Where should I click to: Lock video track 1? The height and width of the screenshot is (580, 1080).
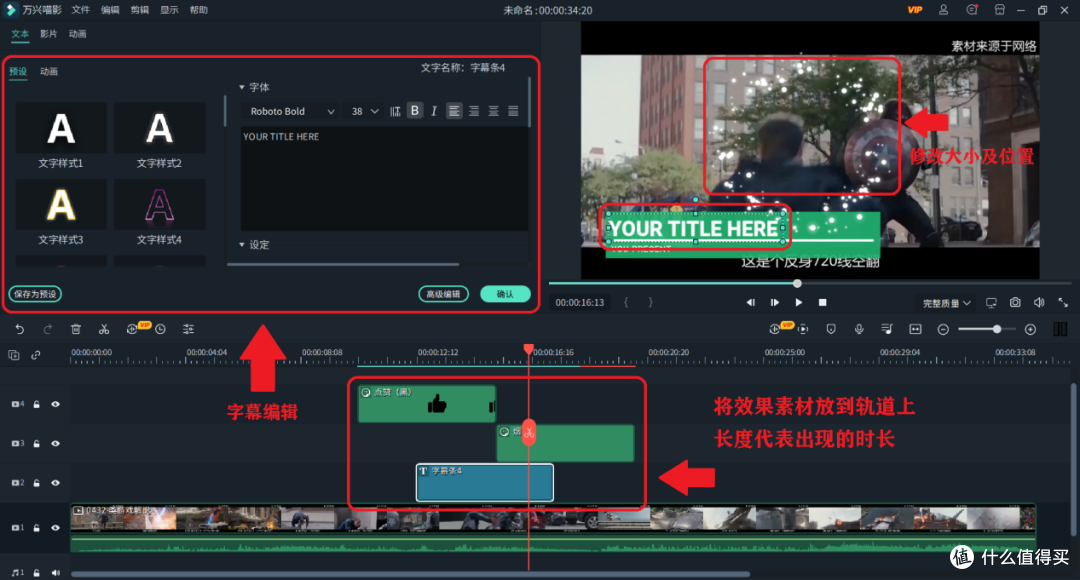[x=37, y=528]
